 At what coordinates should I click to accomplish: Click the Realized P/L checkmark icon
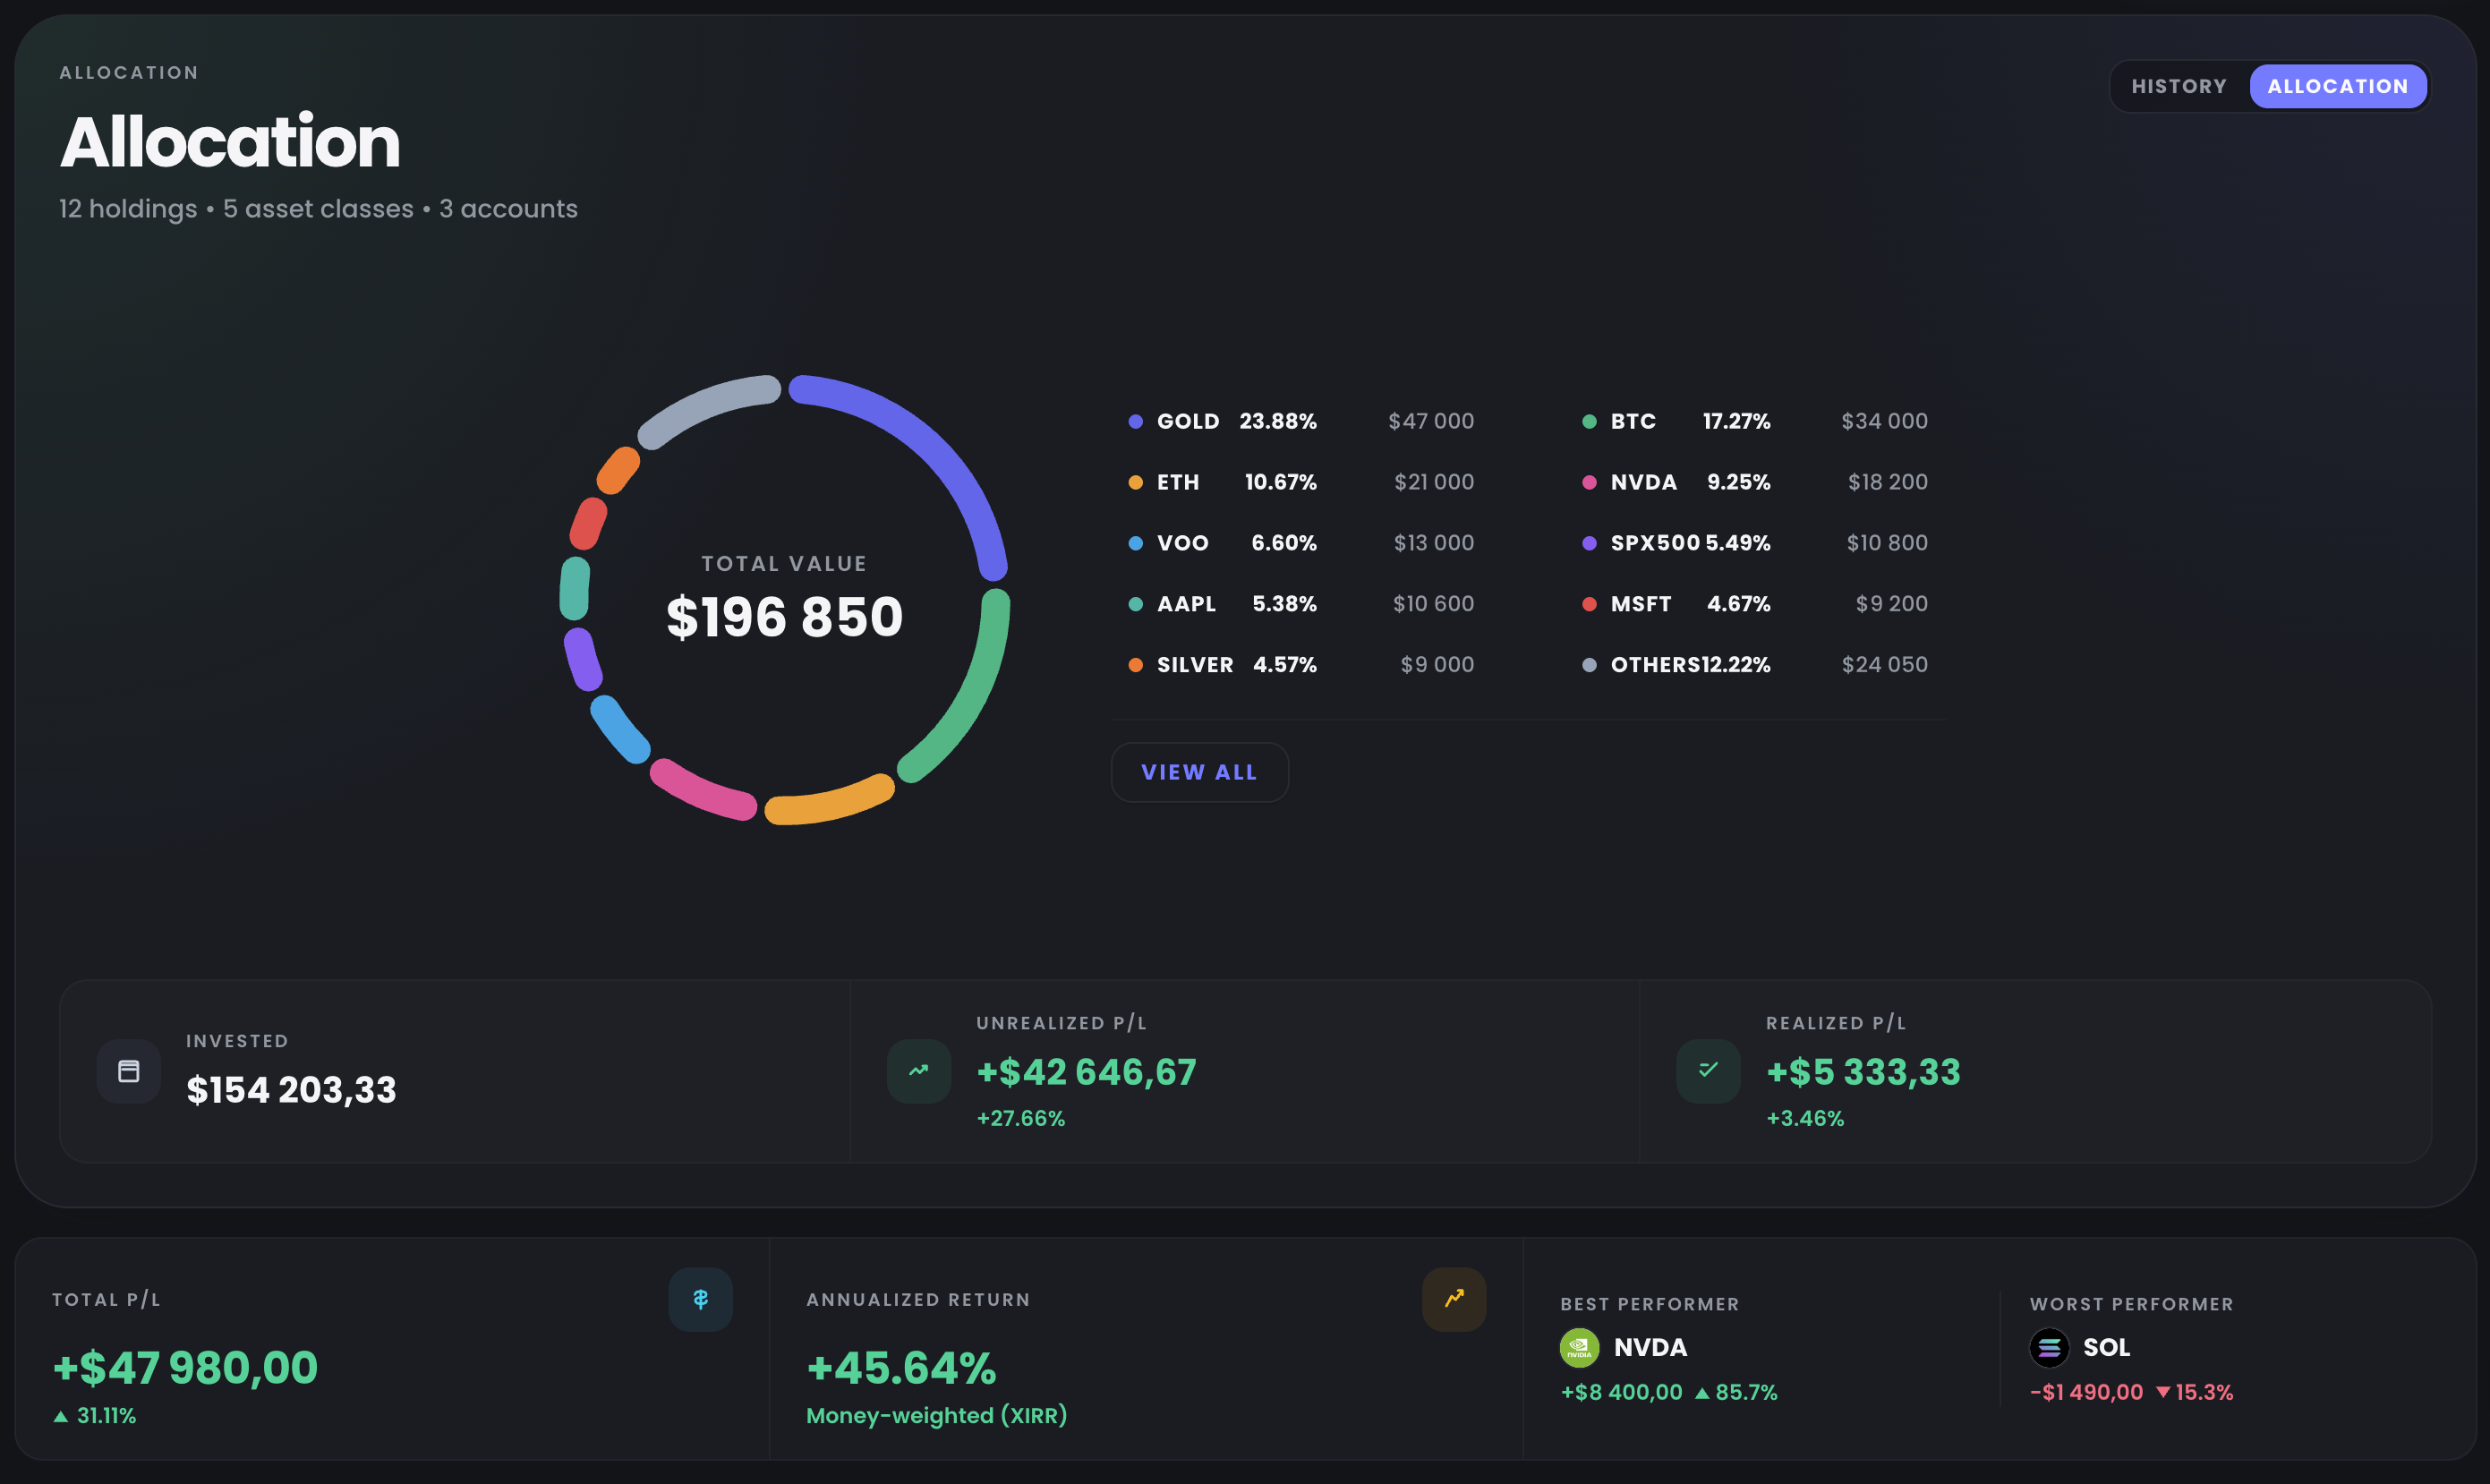tap(1708, 1071)
